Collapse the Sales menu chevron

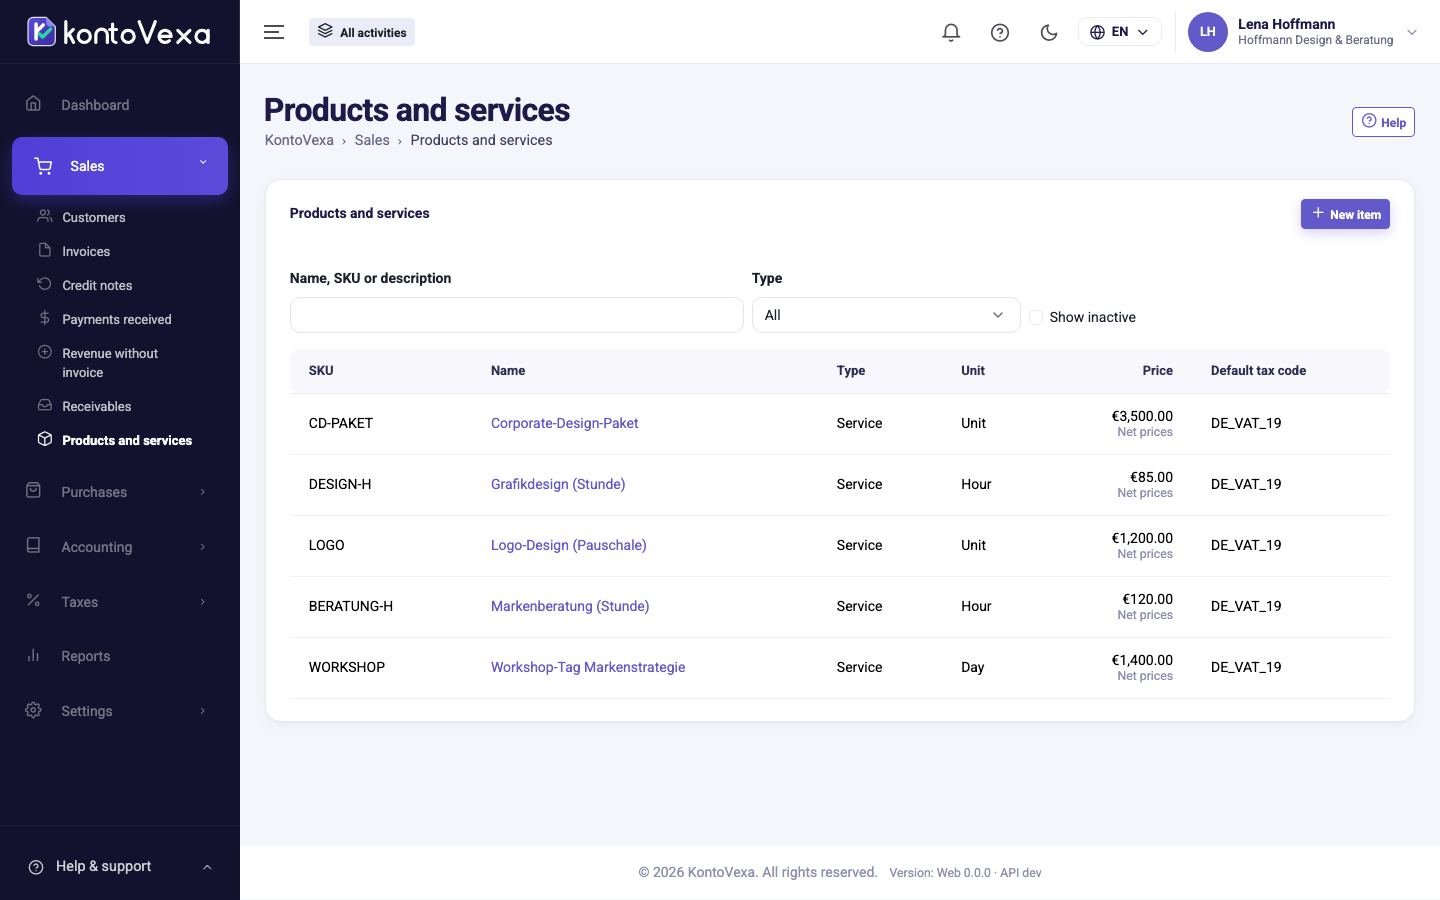pyautogui.click(x=203, y=162)
